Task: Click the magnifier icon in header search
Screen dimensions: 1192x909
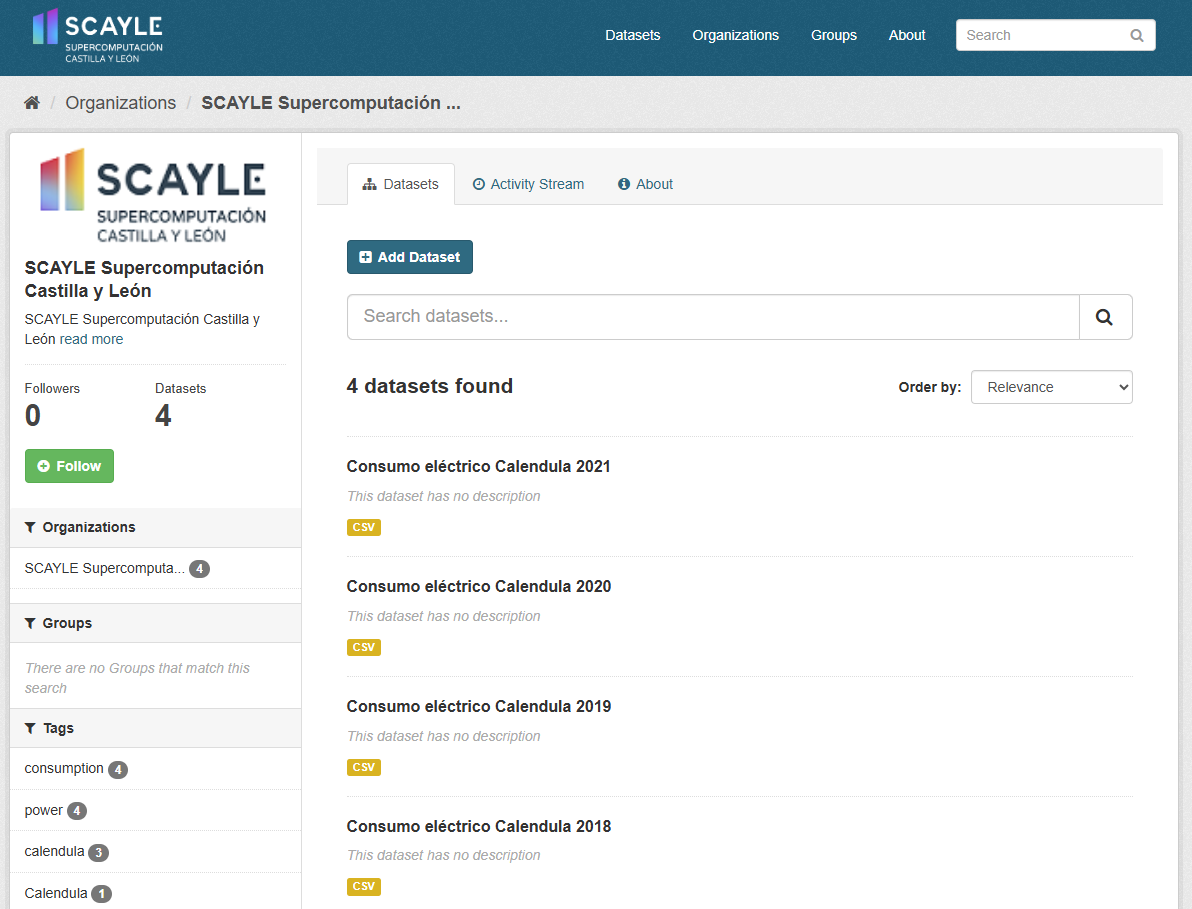Action: tap(1137, 36)
